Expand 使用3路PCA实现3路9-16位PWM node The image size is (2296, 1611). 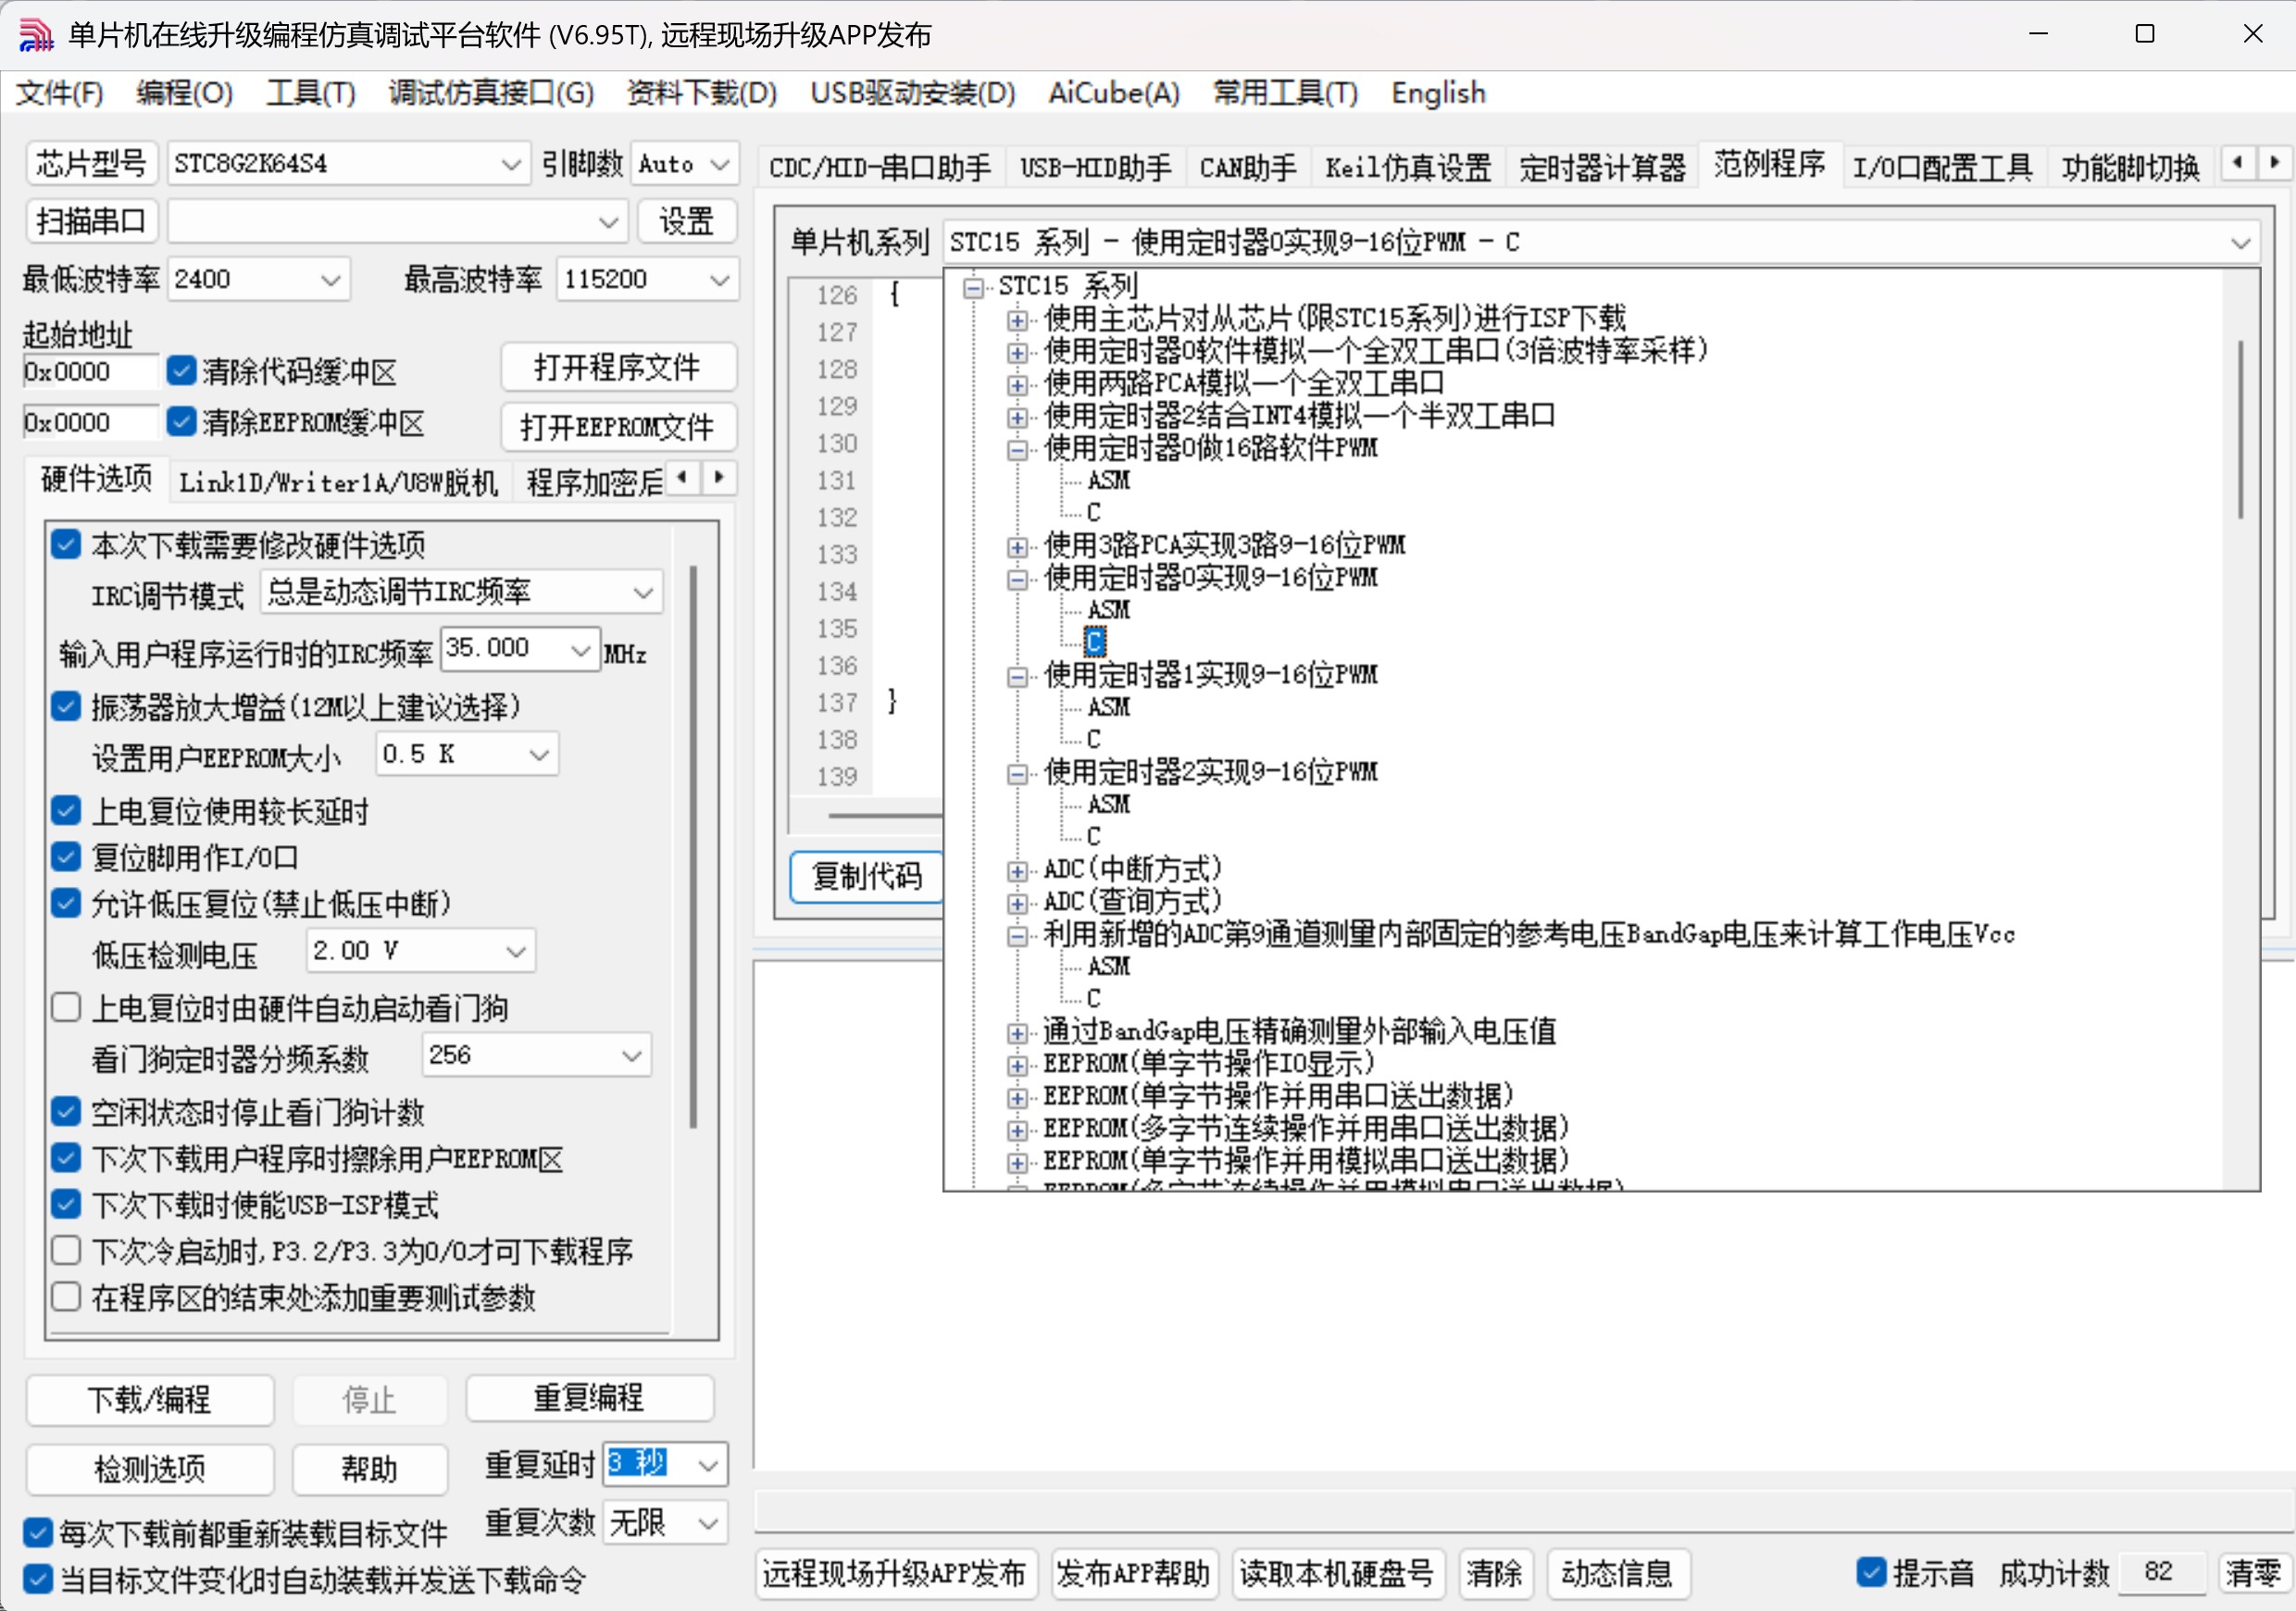point(1018,547)
